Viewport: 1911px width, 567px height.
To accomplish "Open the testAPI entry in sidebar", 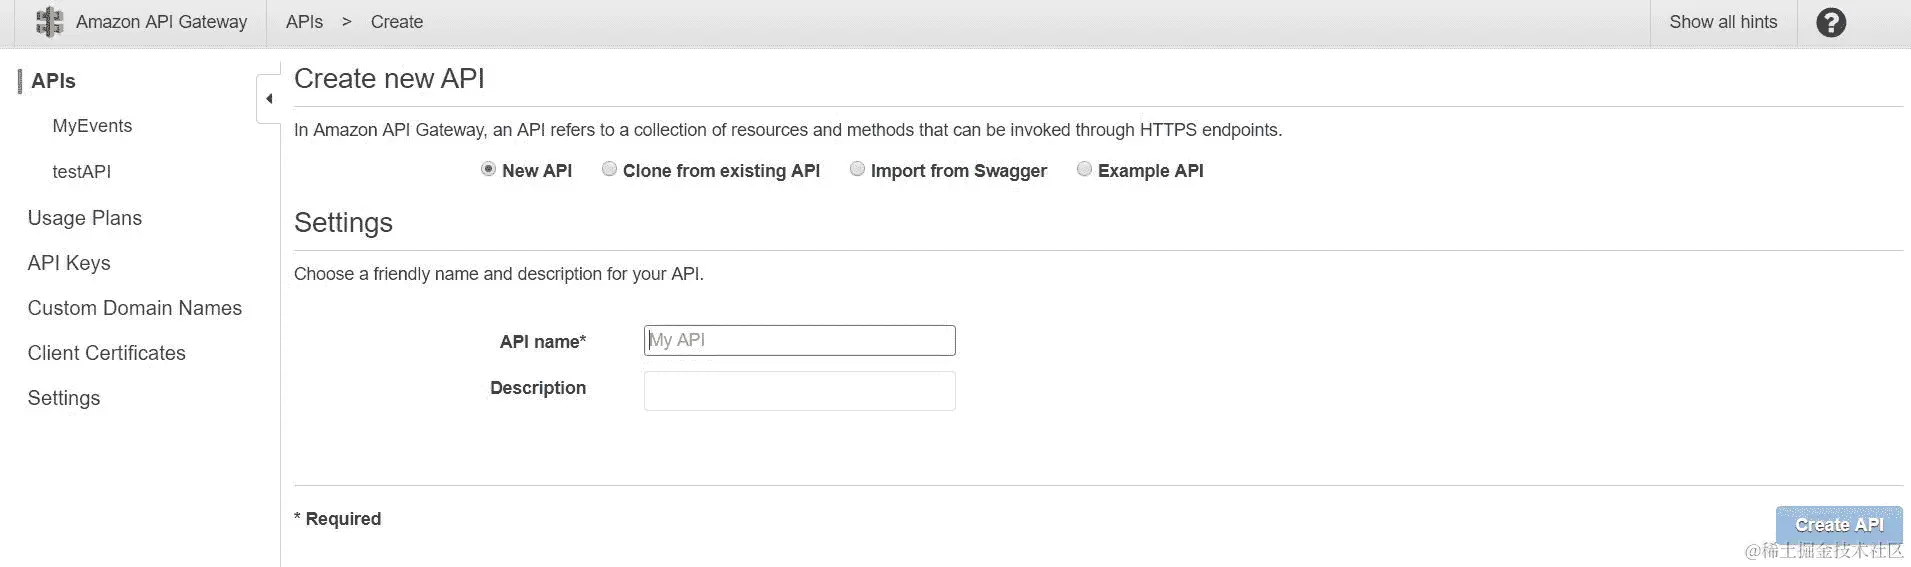I will click(x=81, y=172).
